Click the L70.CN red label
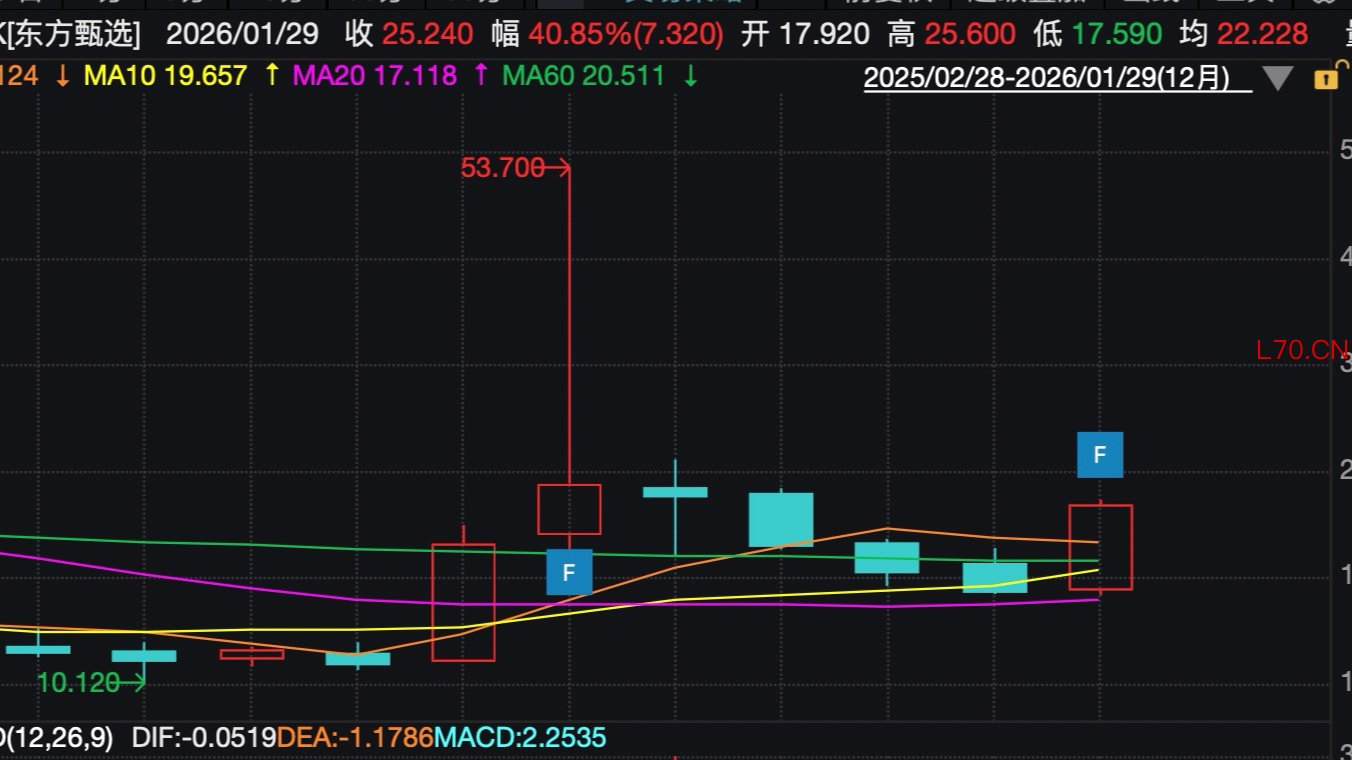1352x760 pixels. point(1302,350)
